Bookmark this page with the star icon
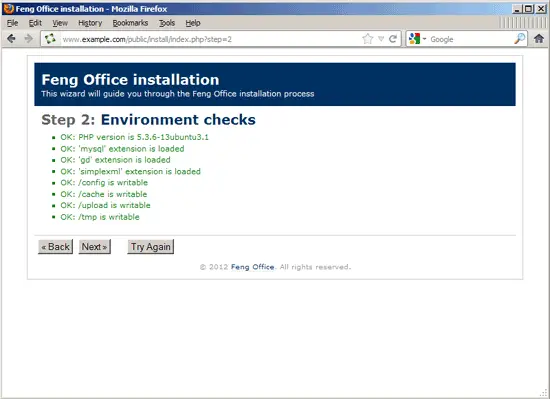 [x=368, y=39]
